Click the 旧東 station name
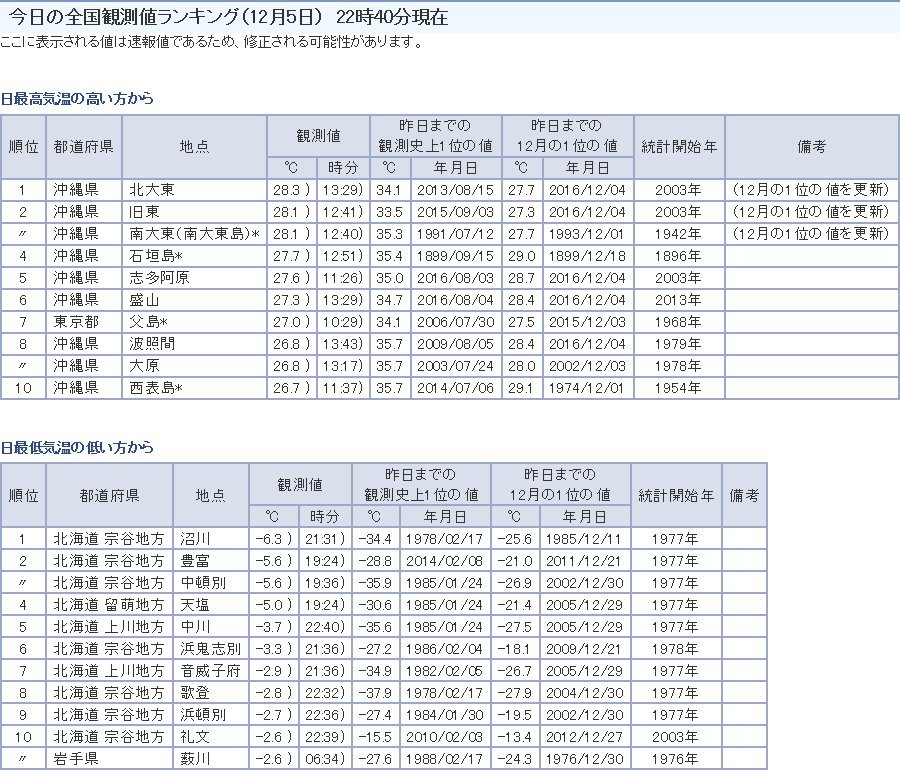This screenshot has height=771, width=900. tap(145, 212)
